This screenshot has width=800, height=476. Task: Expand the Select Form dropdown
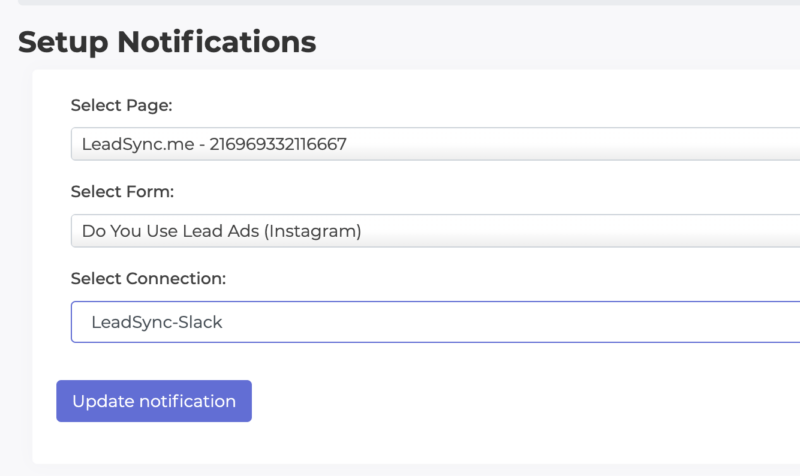[435, 231]
